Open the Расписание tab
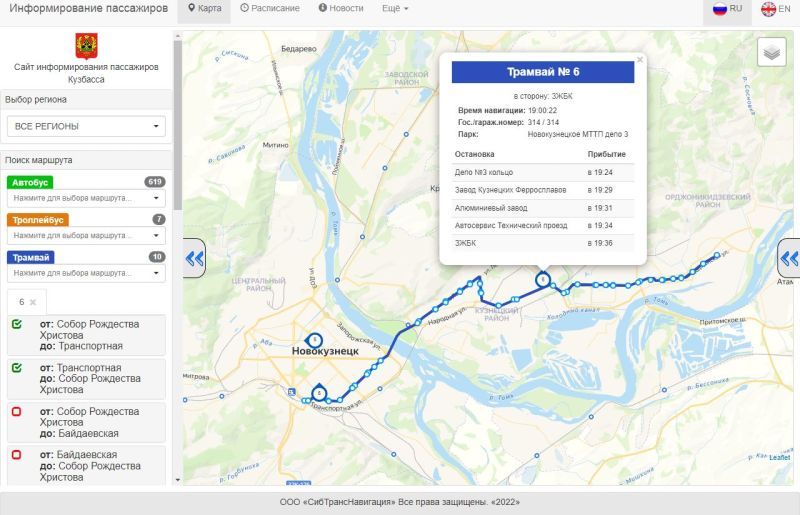This screenshot has width=800, height=515. click(x=270, y=9)
